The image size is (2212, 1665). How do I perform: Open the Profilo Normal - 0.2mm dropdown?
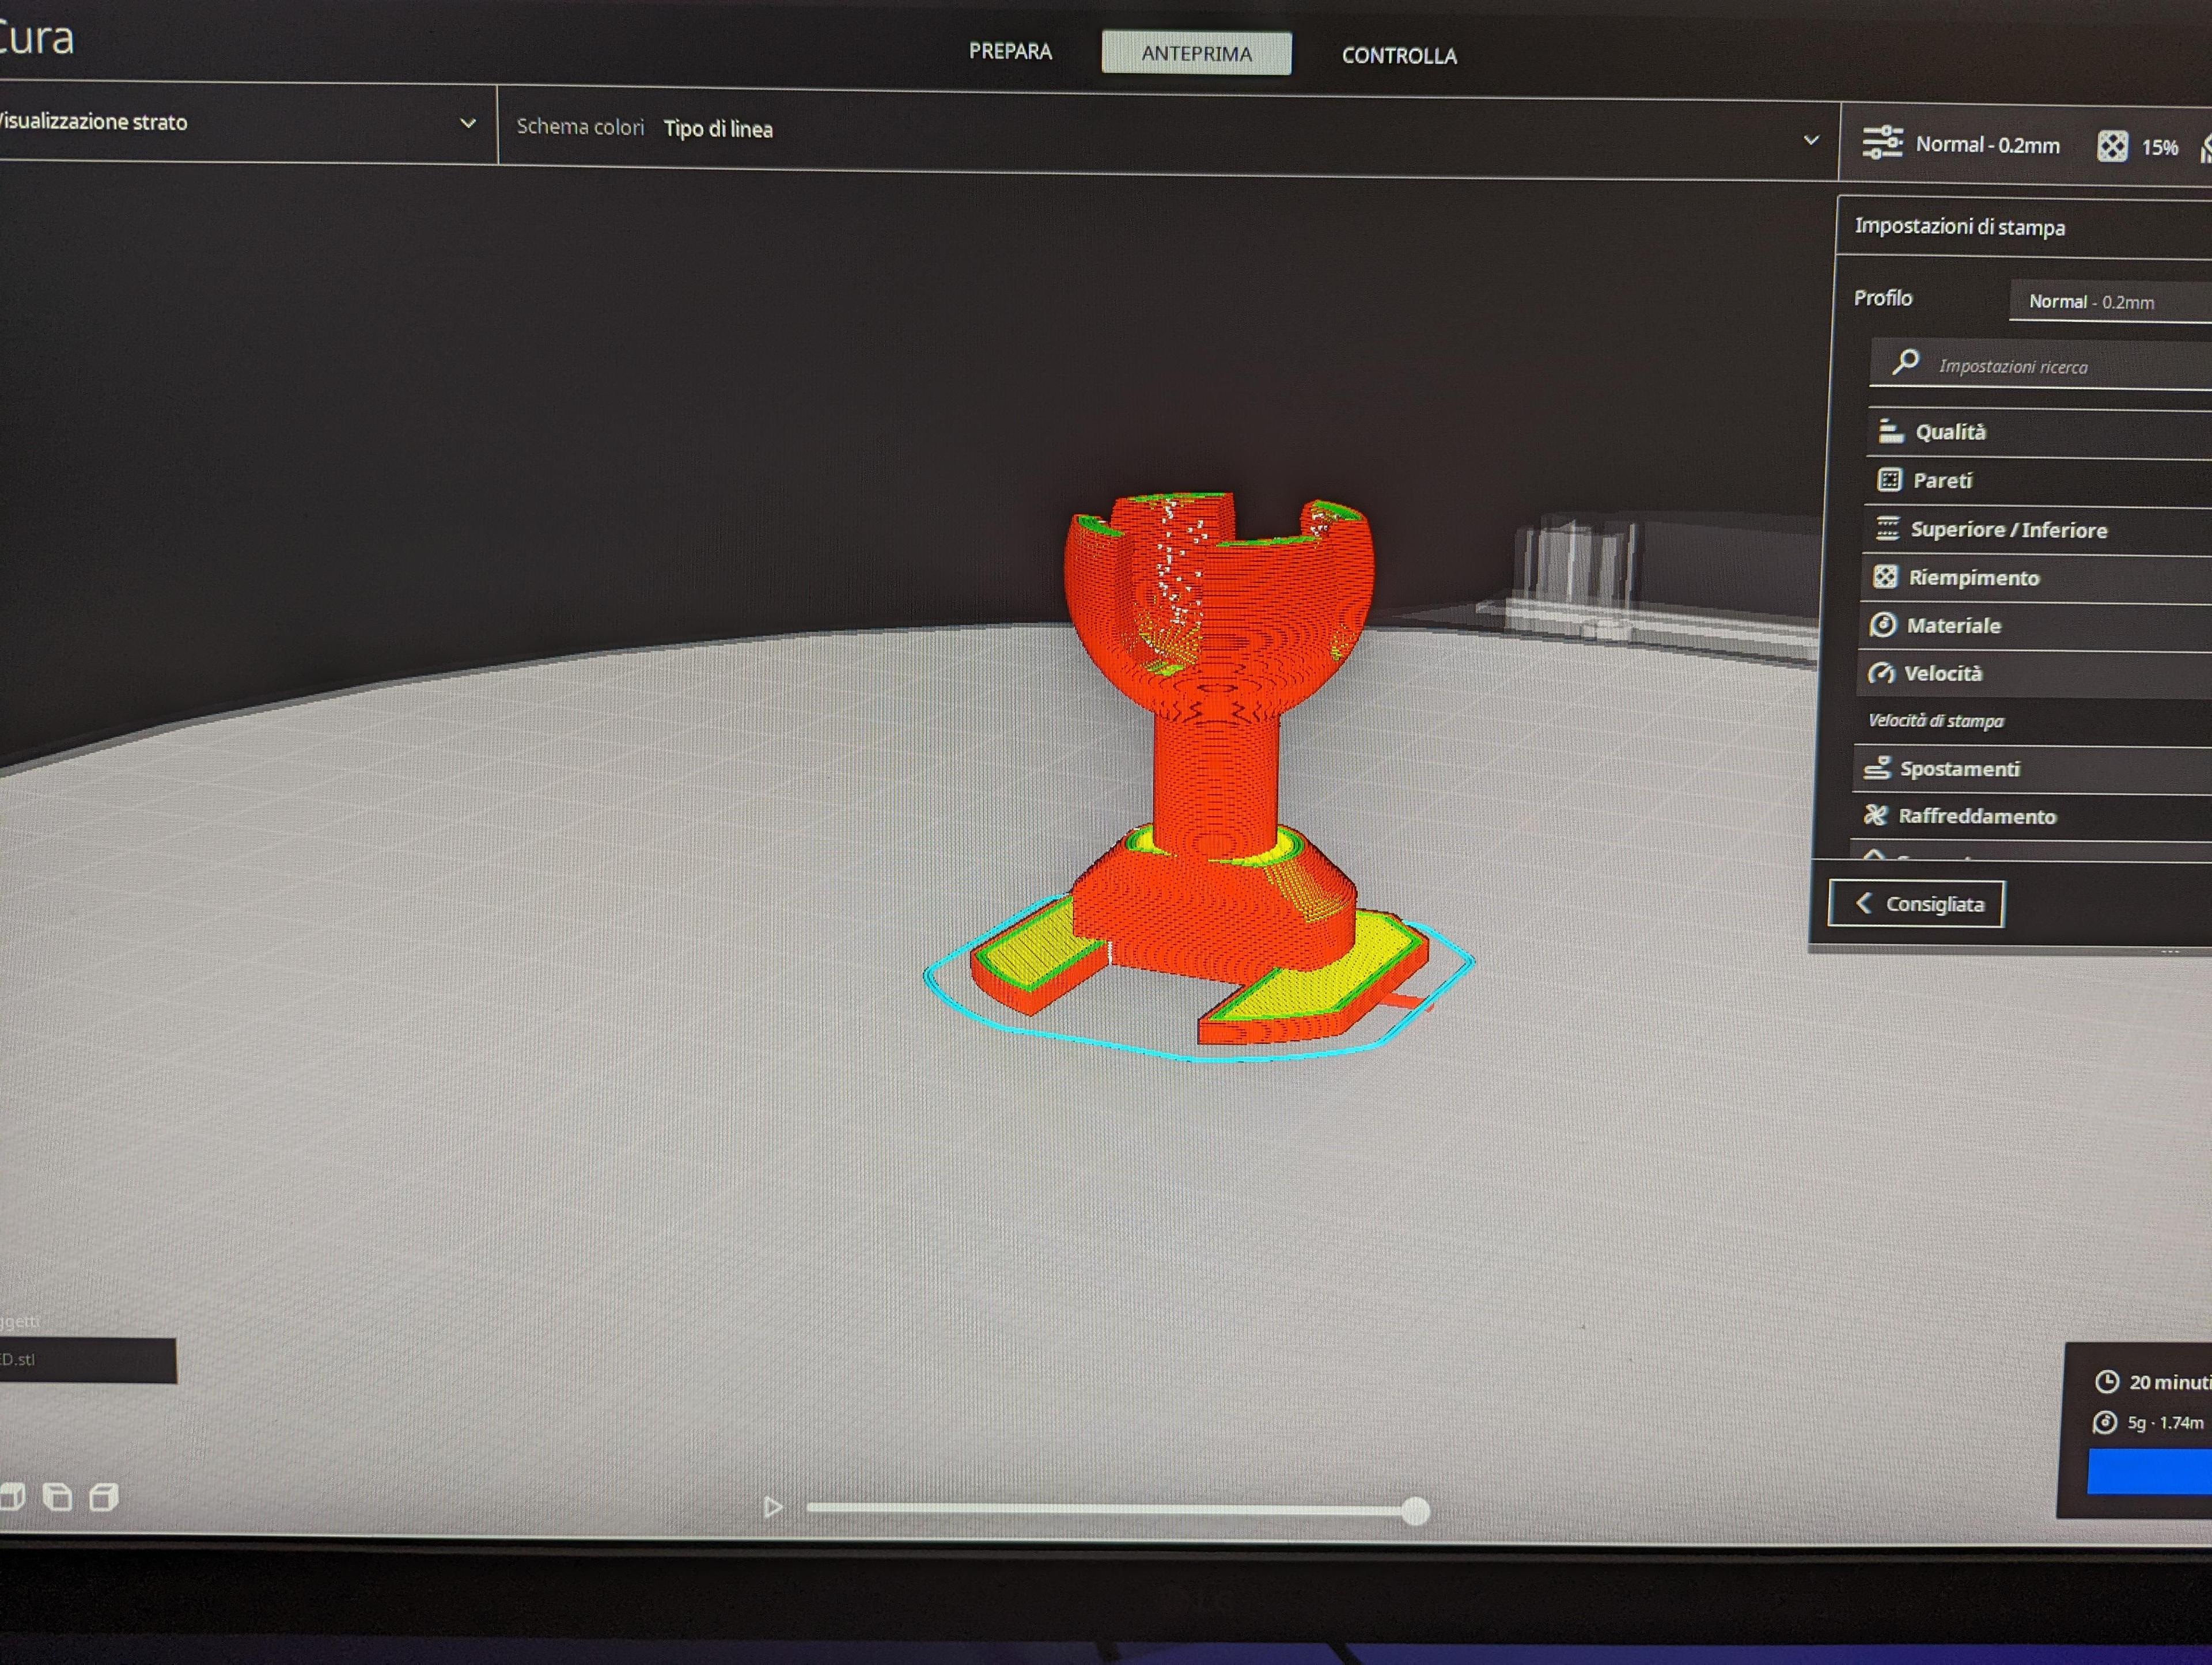(2110, 301)
